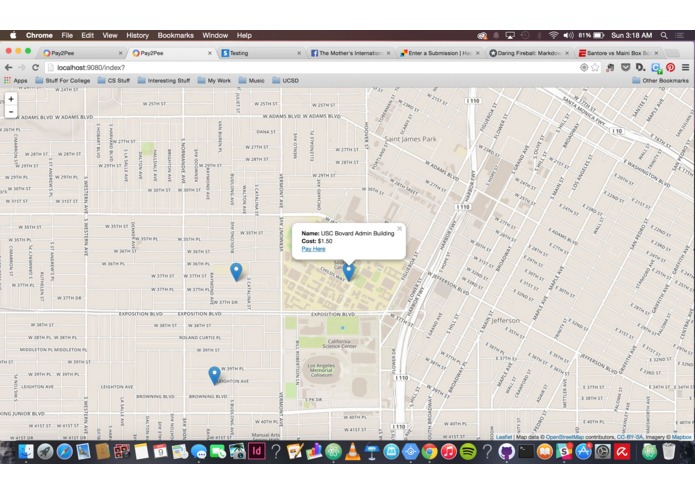The image size is (695, 494).
Task: Open the Mapbox attribution link
Action: coord(681,437)
